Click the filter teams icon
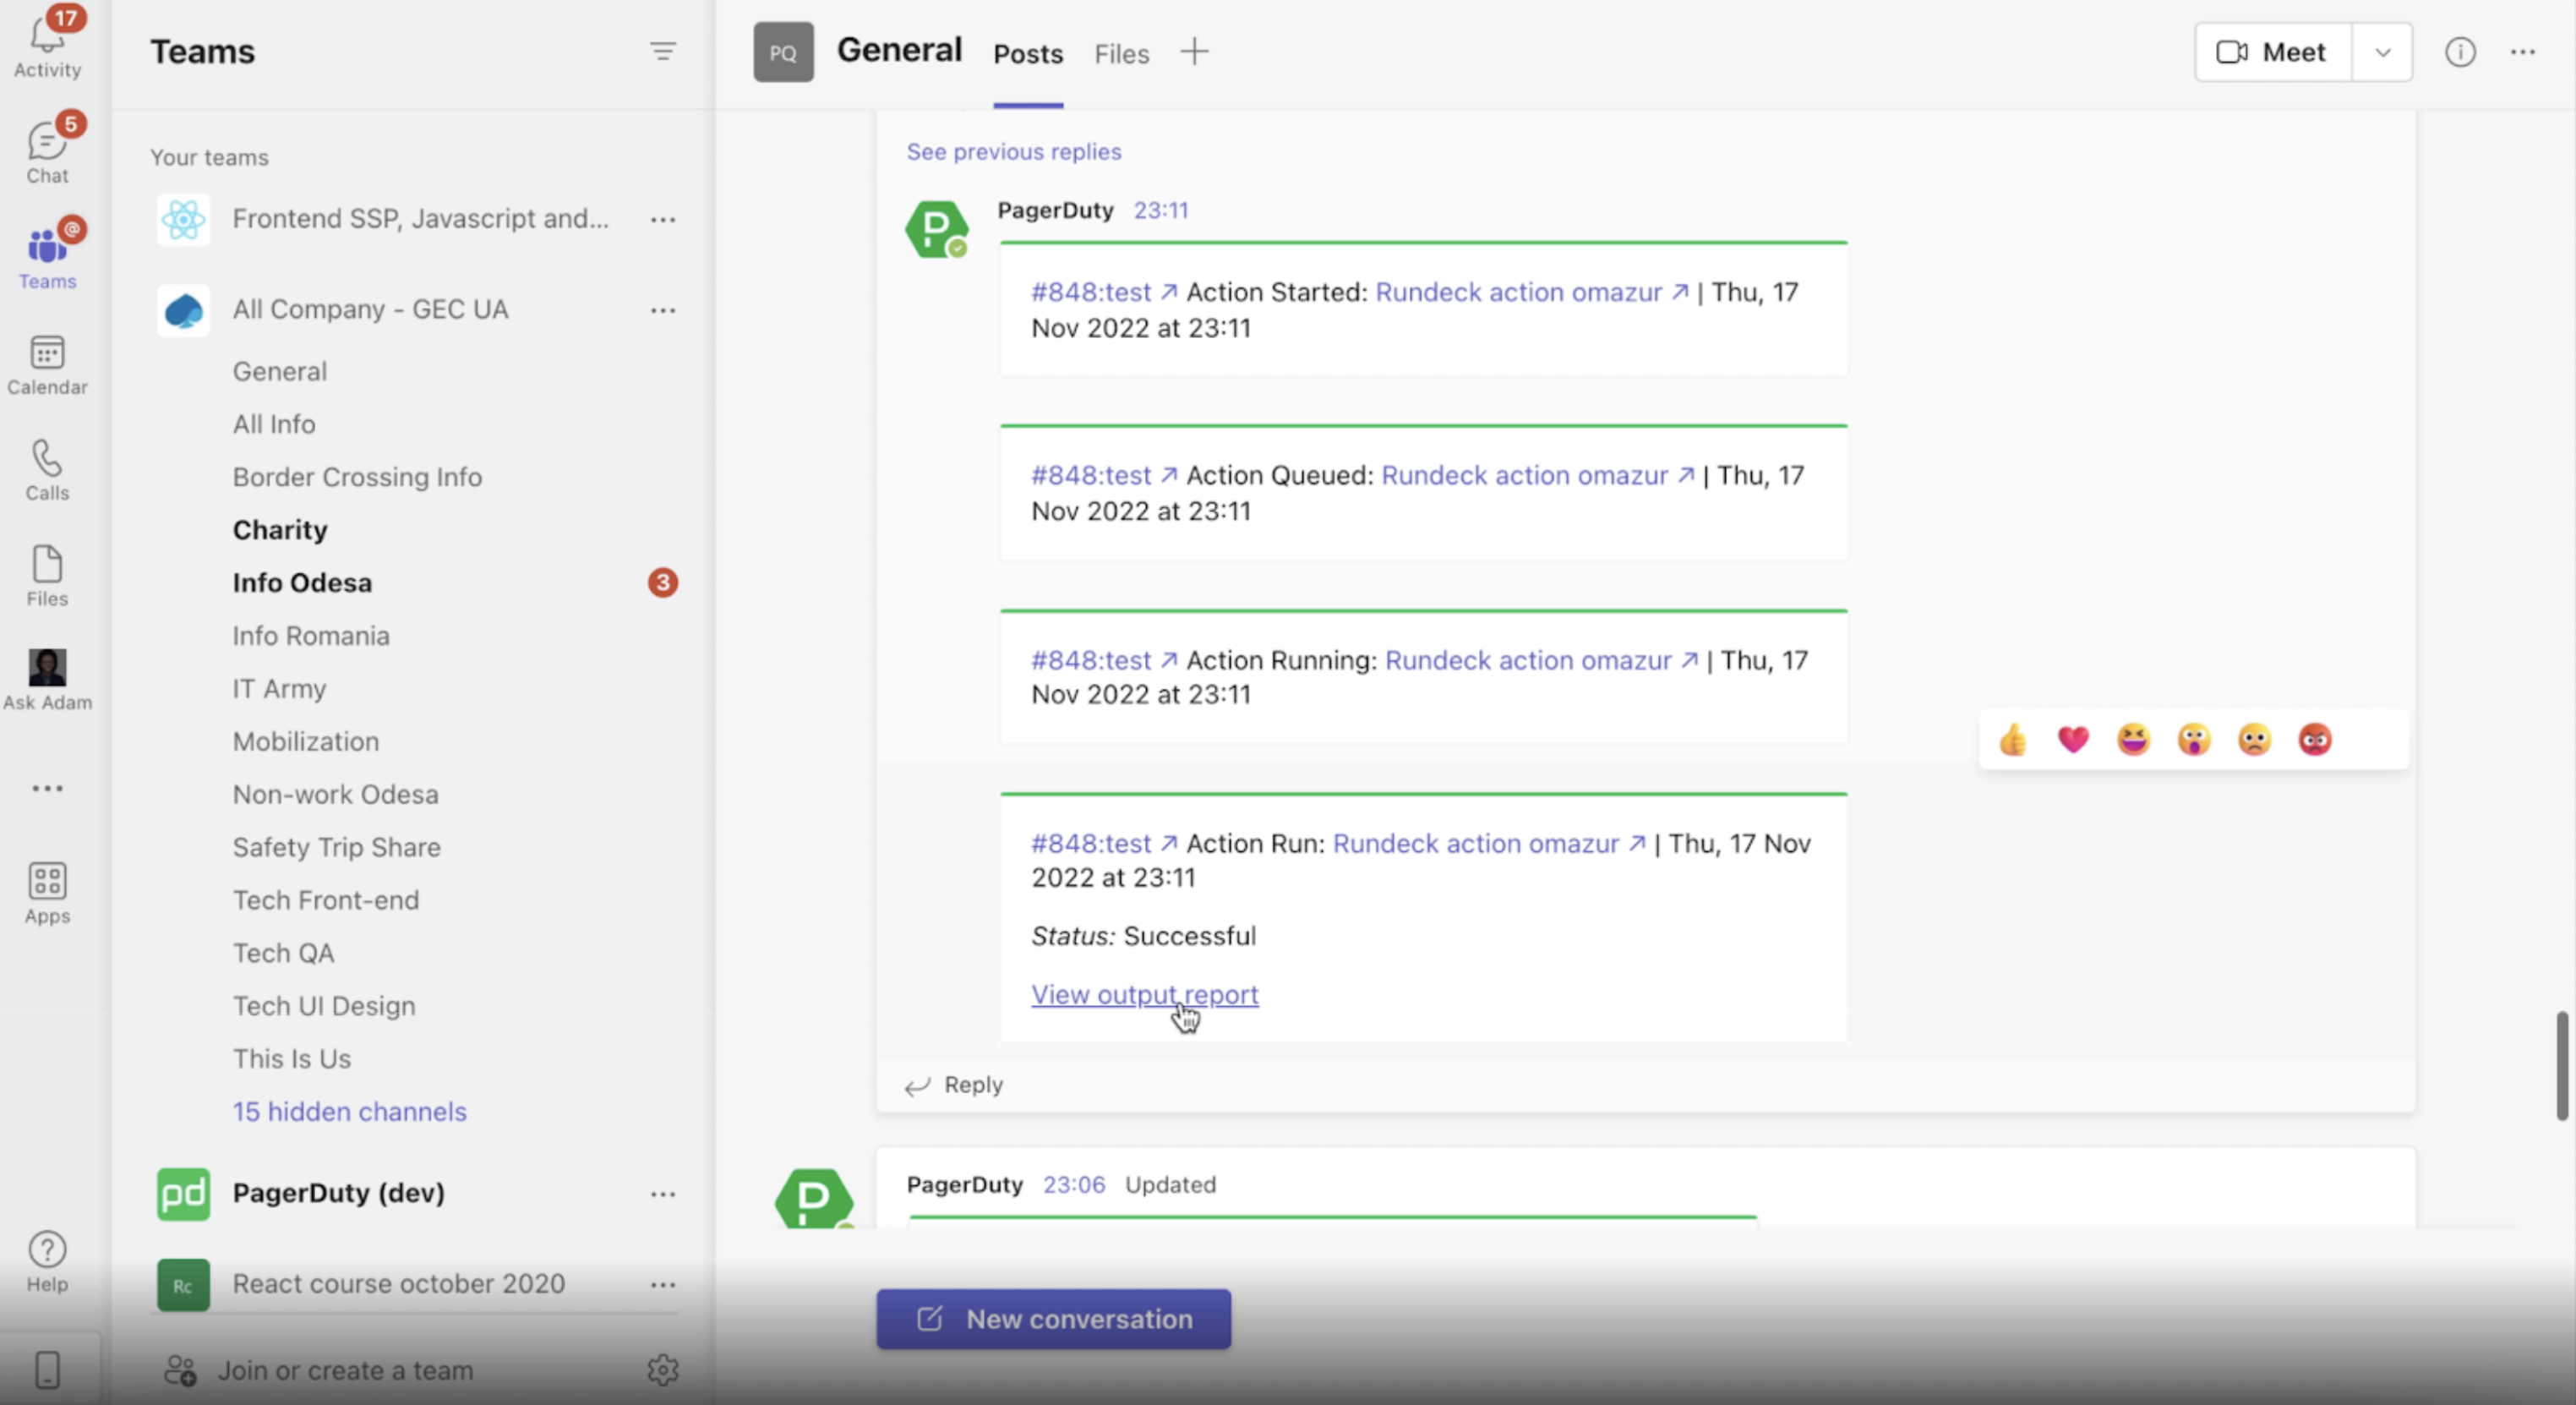 click(663, 51)
